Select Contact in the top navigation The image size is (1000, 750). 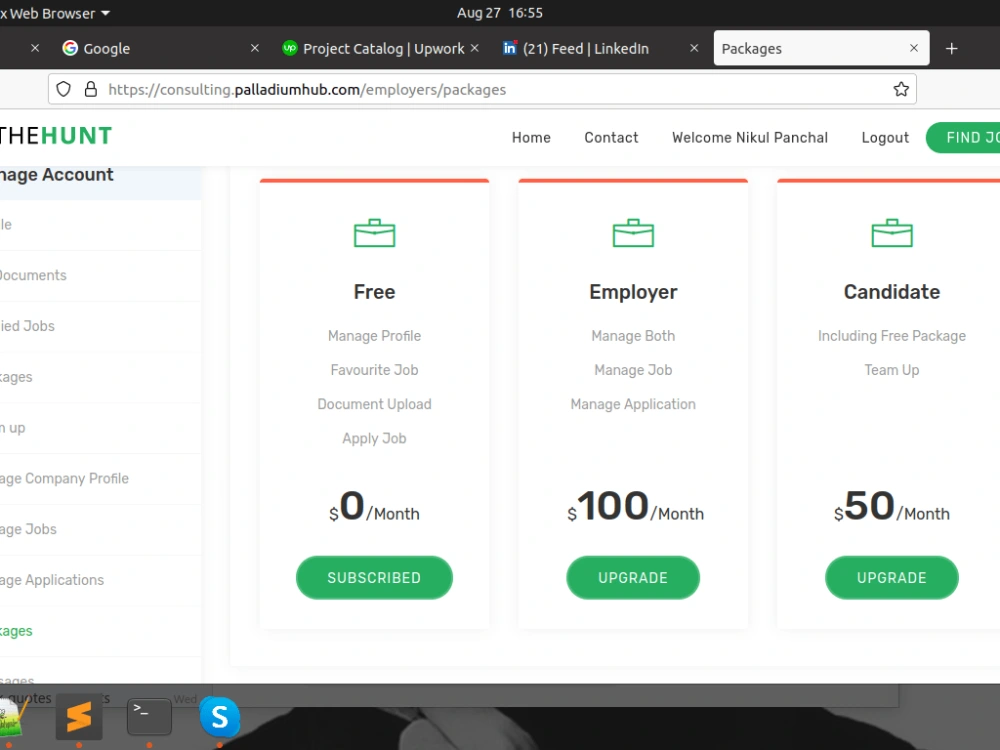point(611,138)
